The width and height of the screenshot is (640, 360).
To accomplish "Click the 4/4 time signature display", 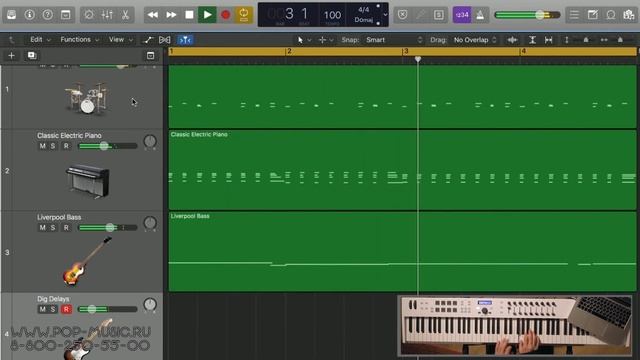I will pos(363,9).
